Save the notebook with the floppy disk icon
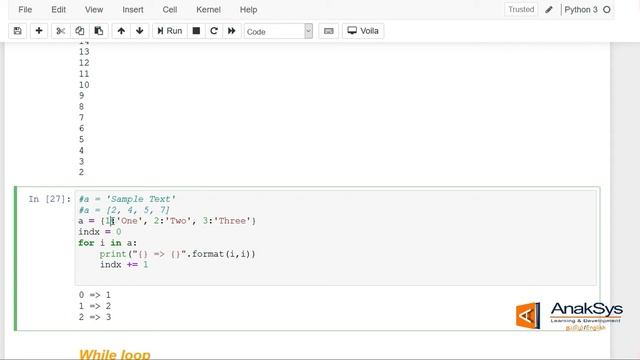 click(18, 31)
